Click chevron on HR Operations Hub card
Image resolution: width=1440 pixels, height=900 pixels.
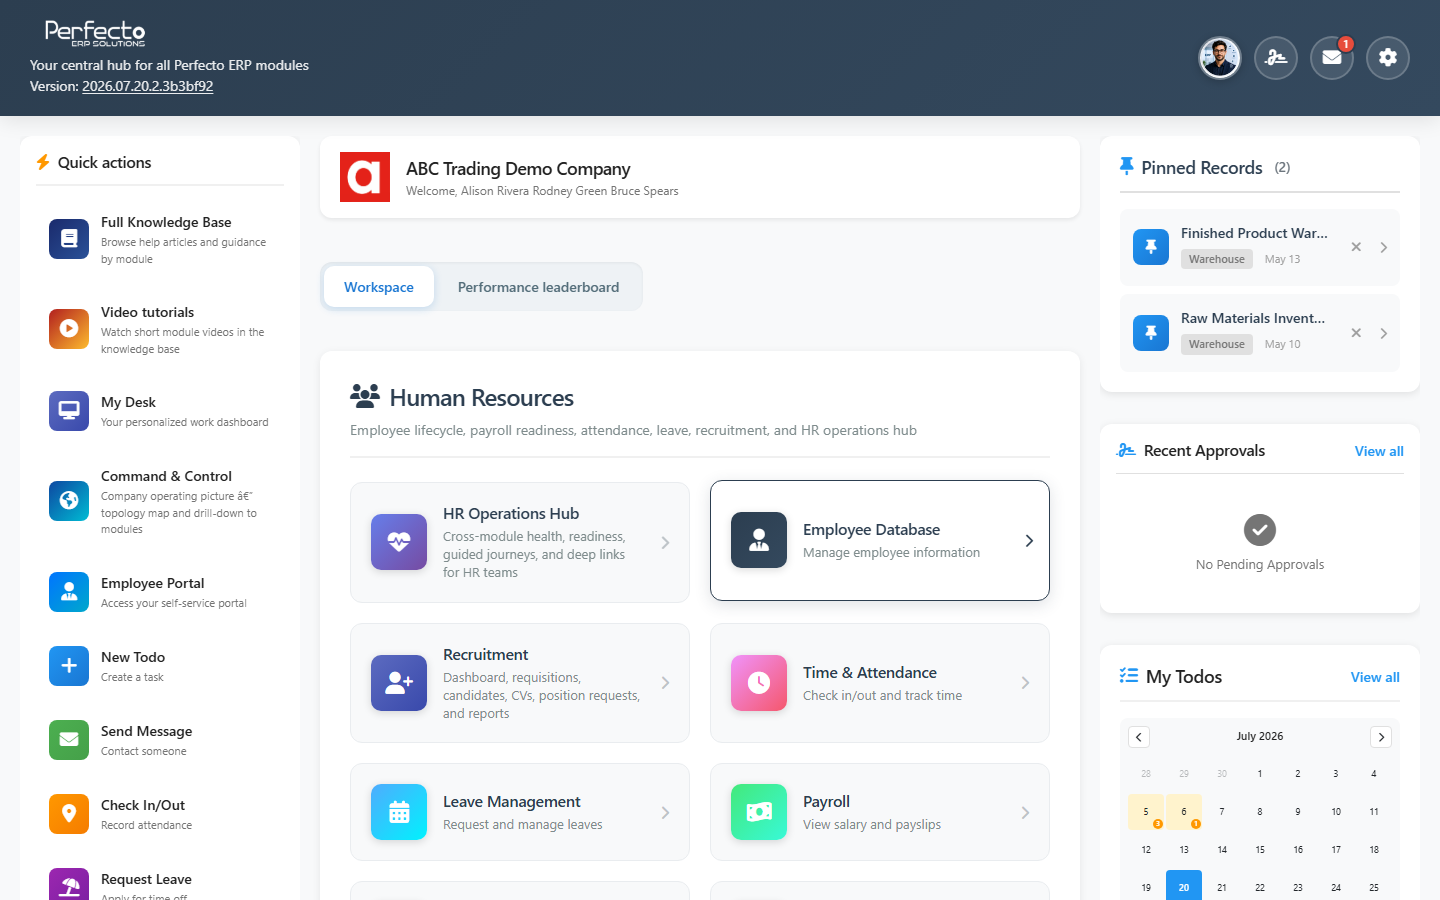tap(665, 542)
